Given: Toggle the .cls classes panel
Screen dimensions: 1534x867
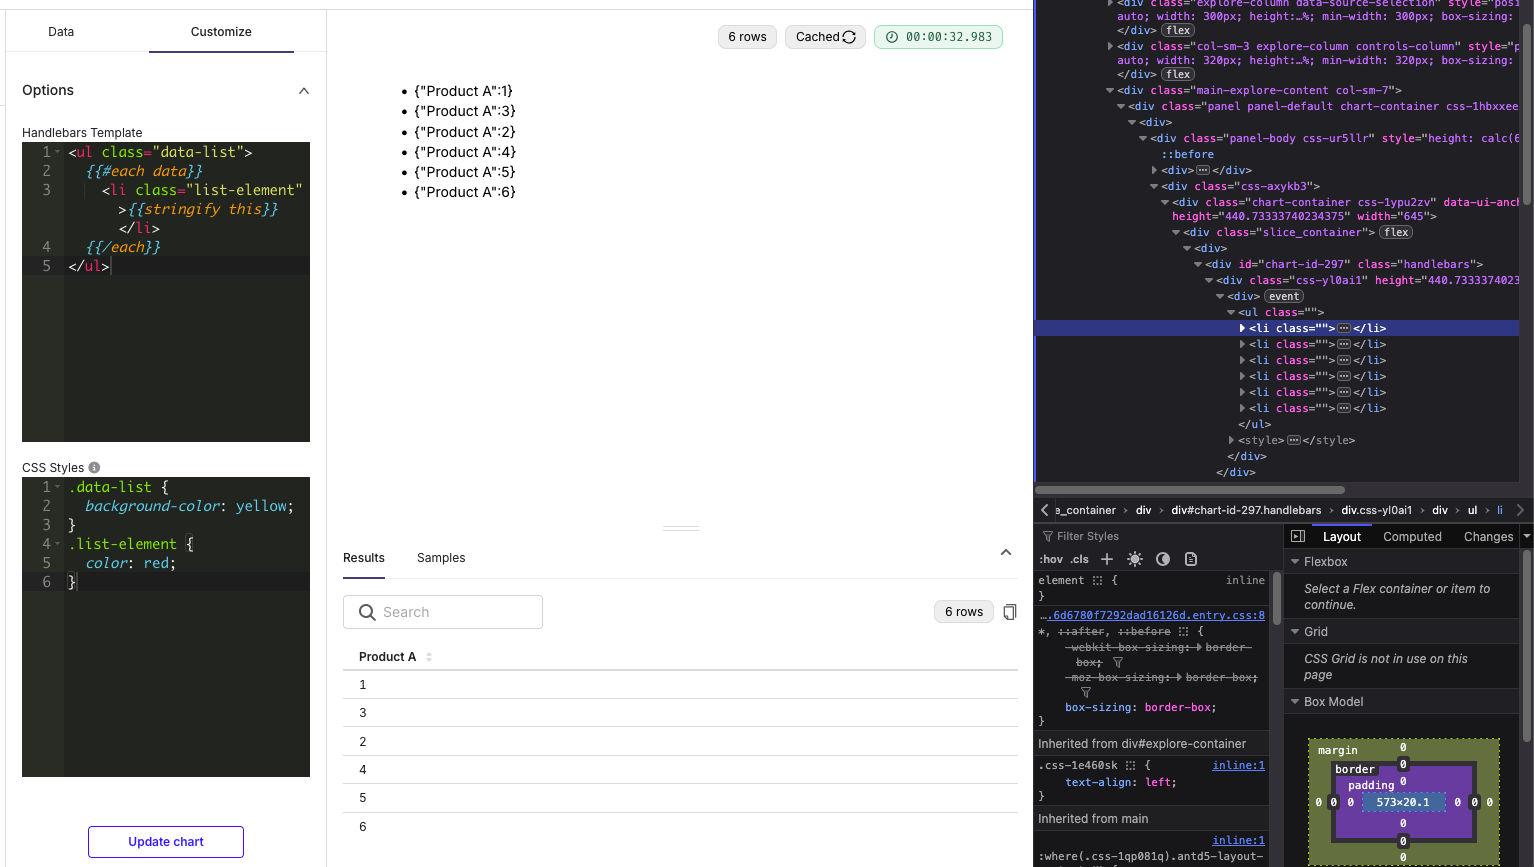Looking at the screenshot, I should [1080, 559].
